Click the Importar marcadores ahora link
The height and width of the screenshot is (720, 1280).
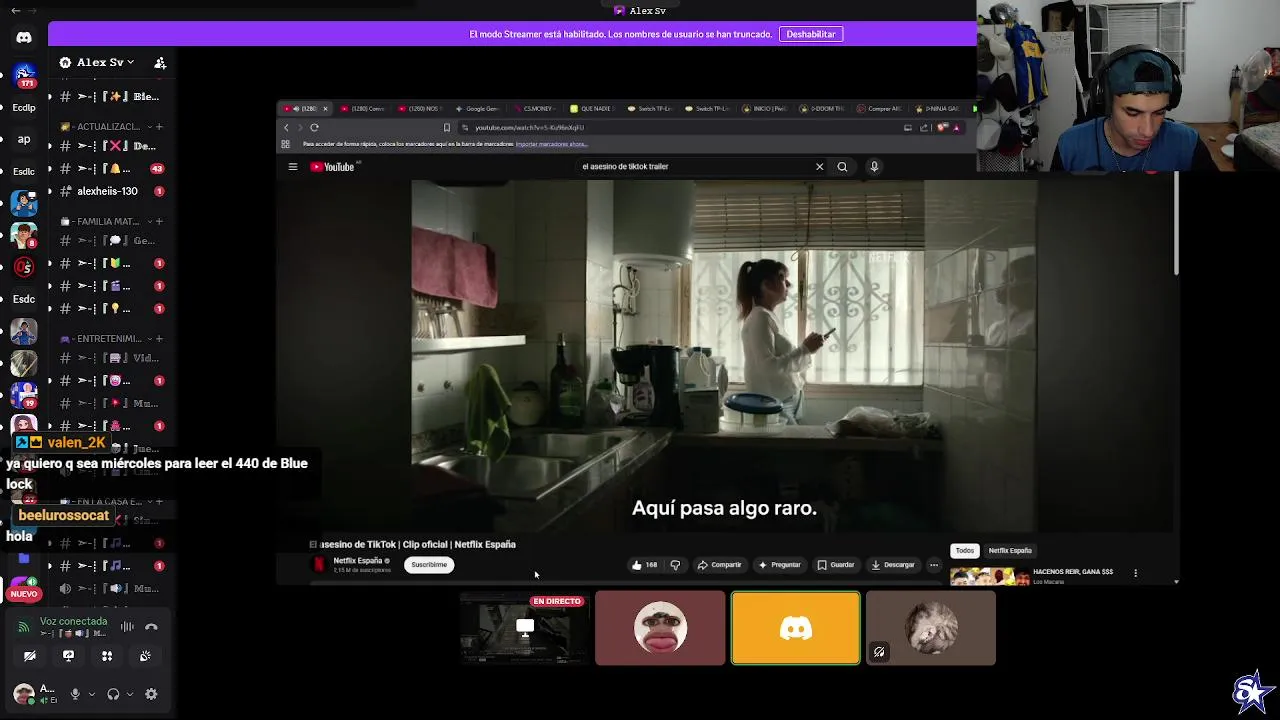[551, 144]
